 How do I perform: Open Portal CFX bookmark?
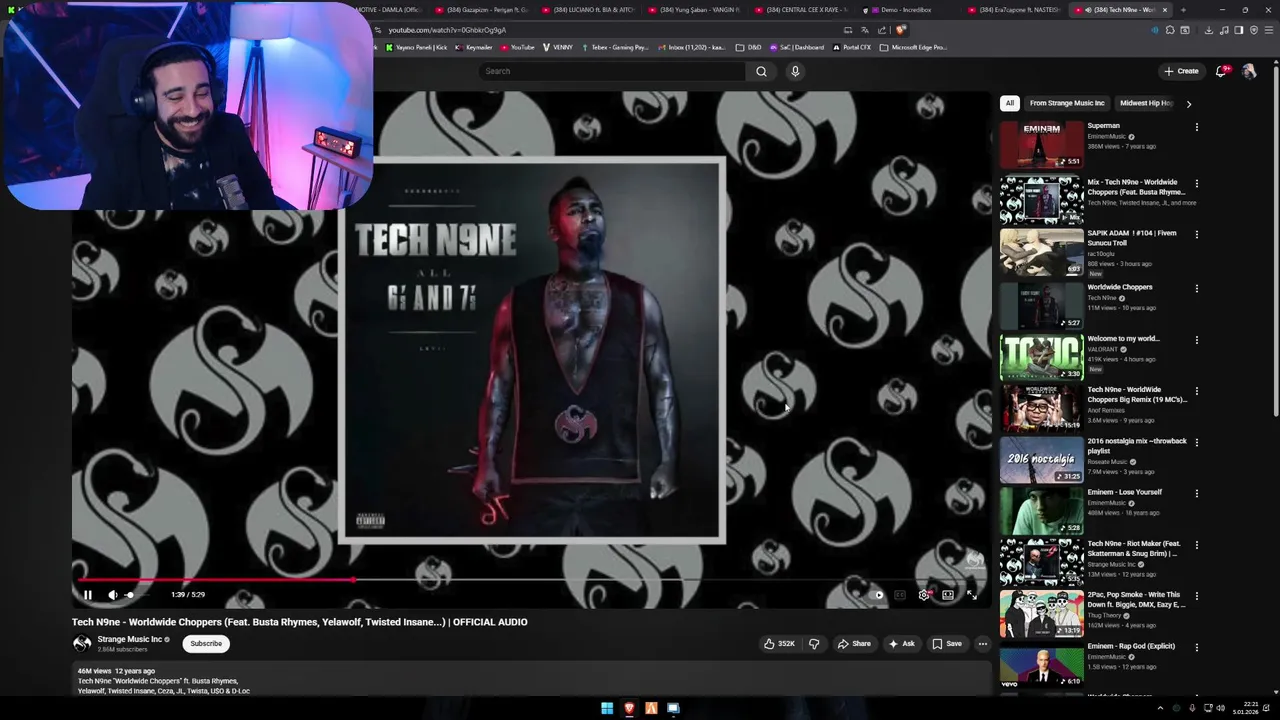pyautogui.click(x=851, y=47)
